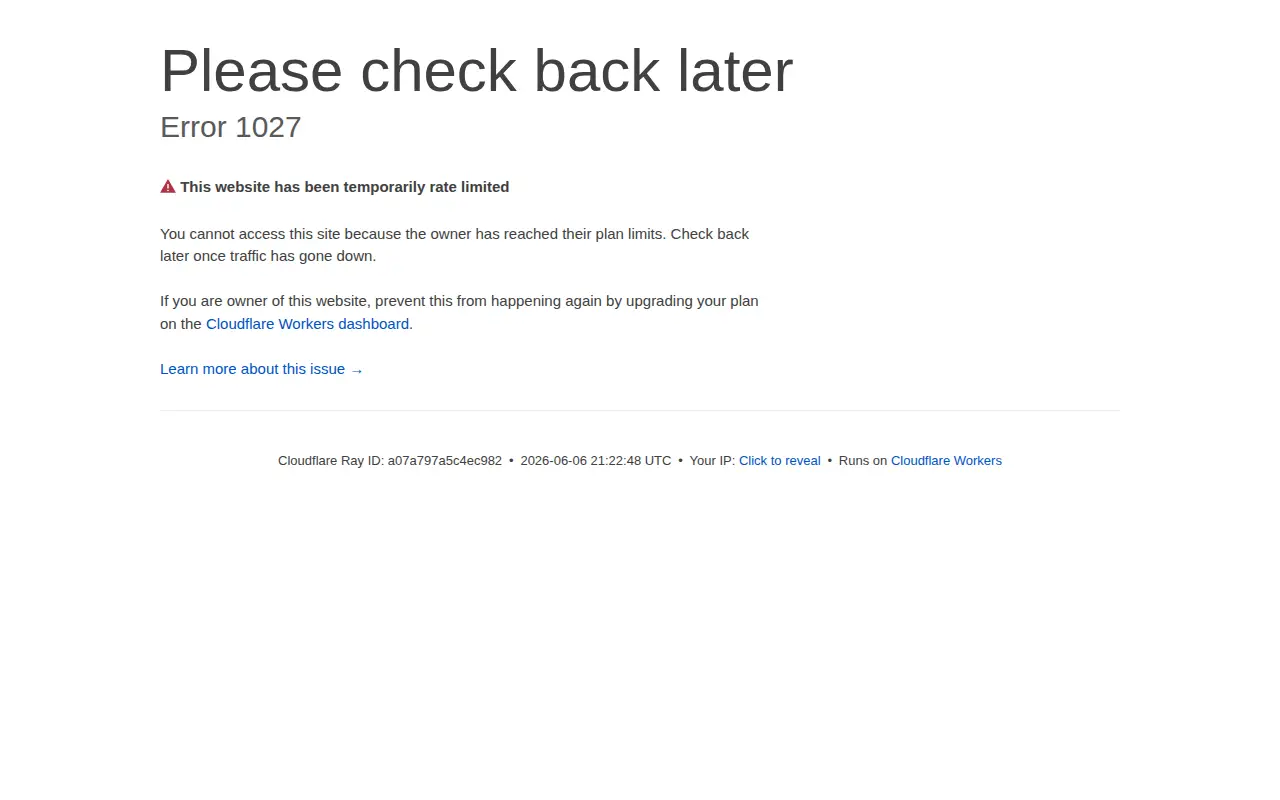
Task: Follow the footer Cloudflare Workers link
Action: pyautogui.click(x=946, y=461)
